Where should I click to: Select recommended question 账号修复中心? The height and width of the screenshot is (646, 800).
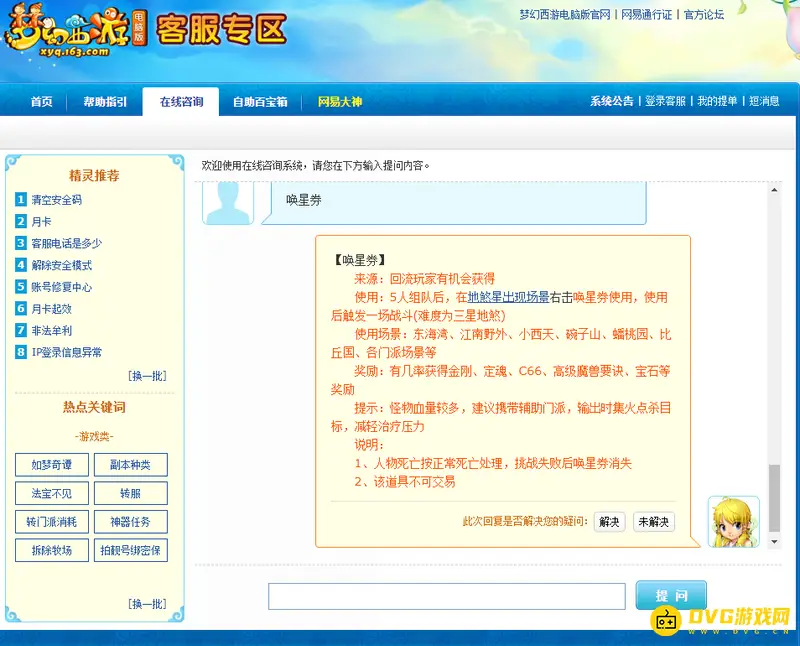(x=62, y=287)
